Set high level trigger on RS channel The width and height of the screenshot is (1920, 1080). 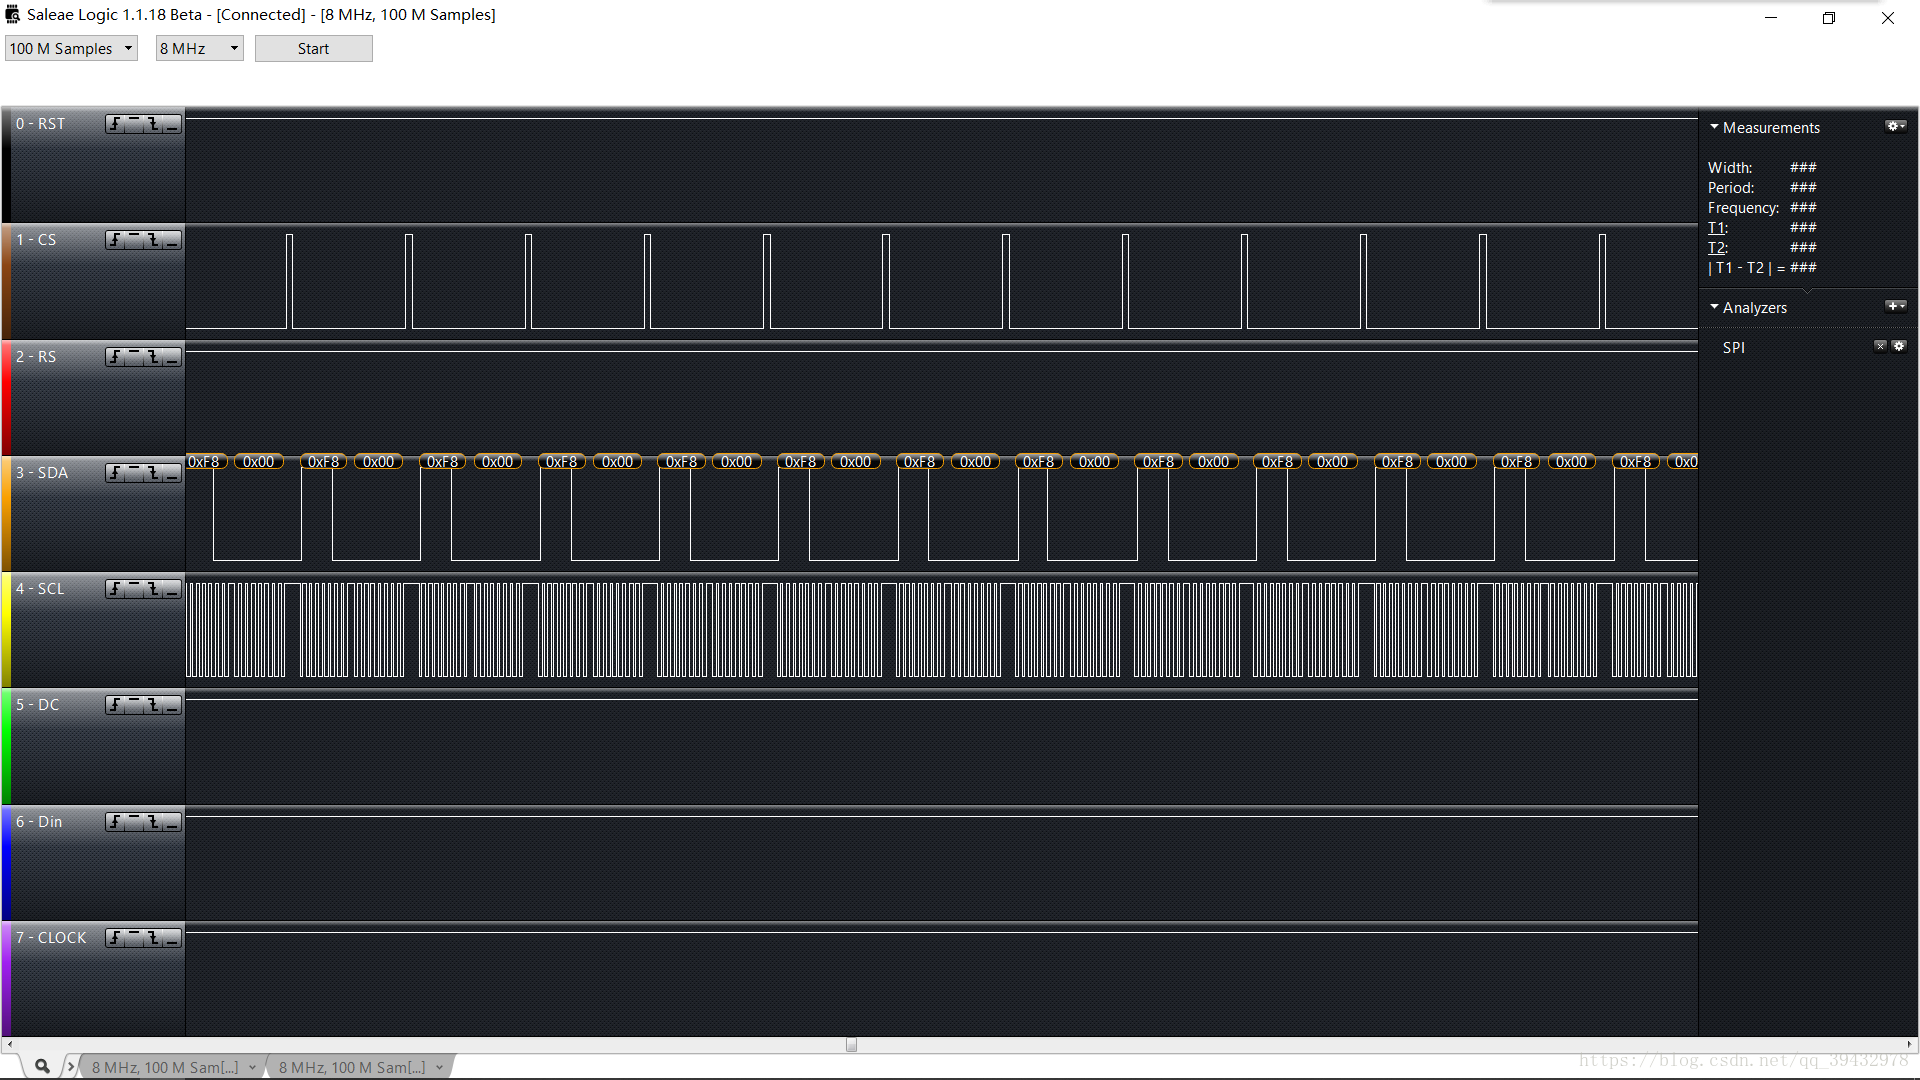tap(134, 357)
